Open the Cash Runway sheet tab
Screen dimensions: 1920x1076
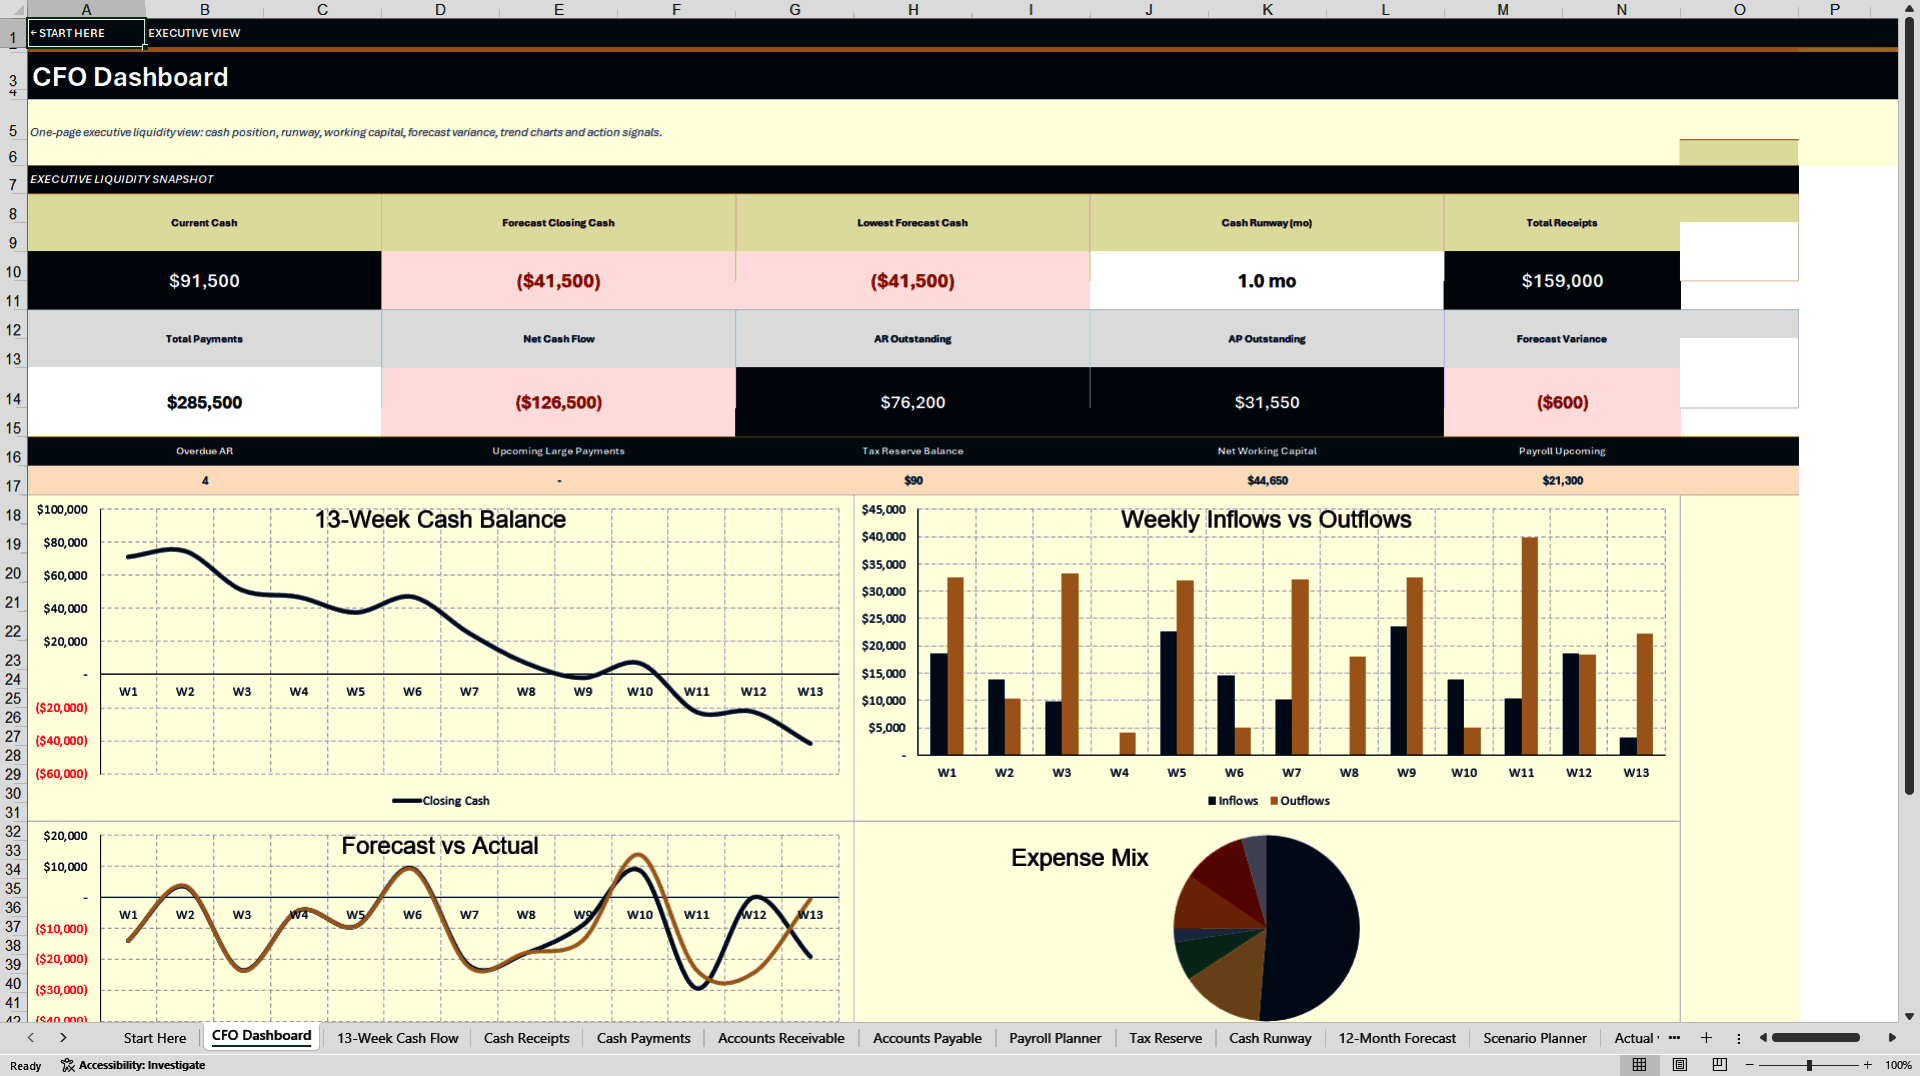tap(1270, 1038)
